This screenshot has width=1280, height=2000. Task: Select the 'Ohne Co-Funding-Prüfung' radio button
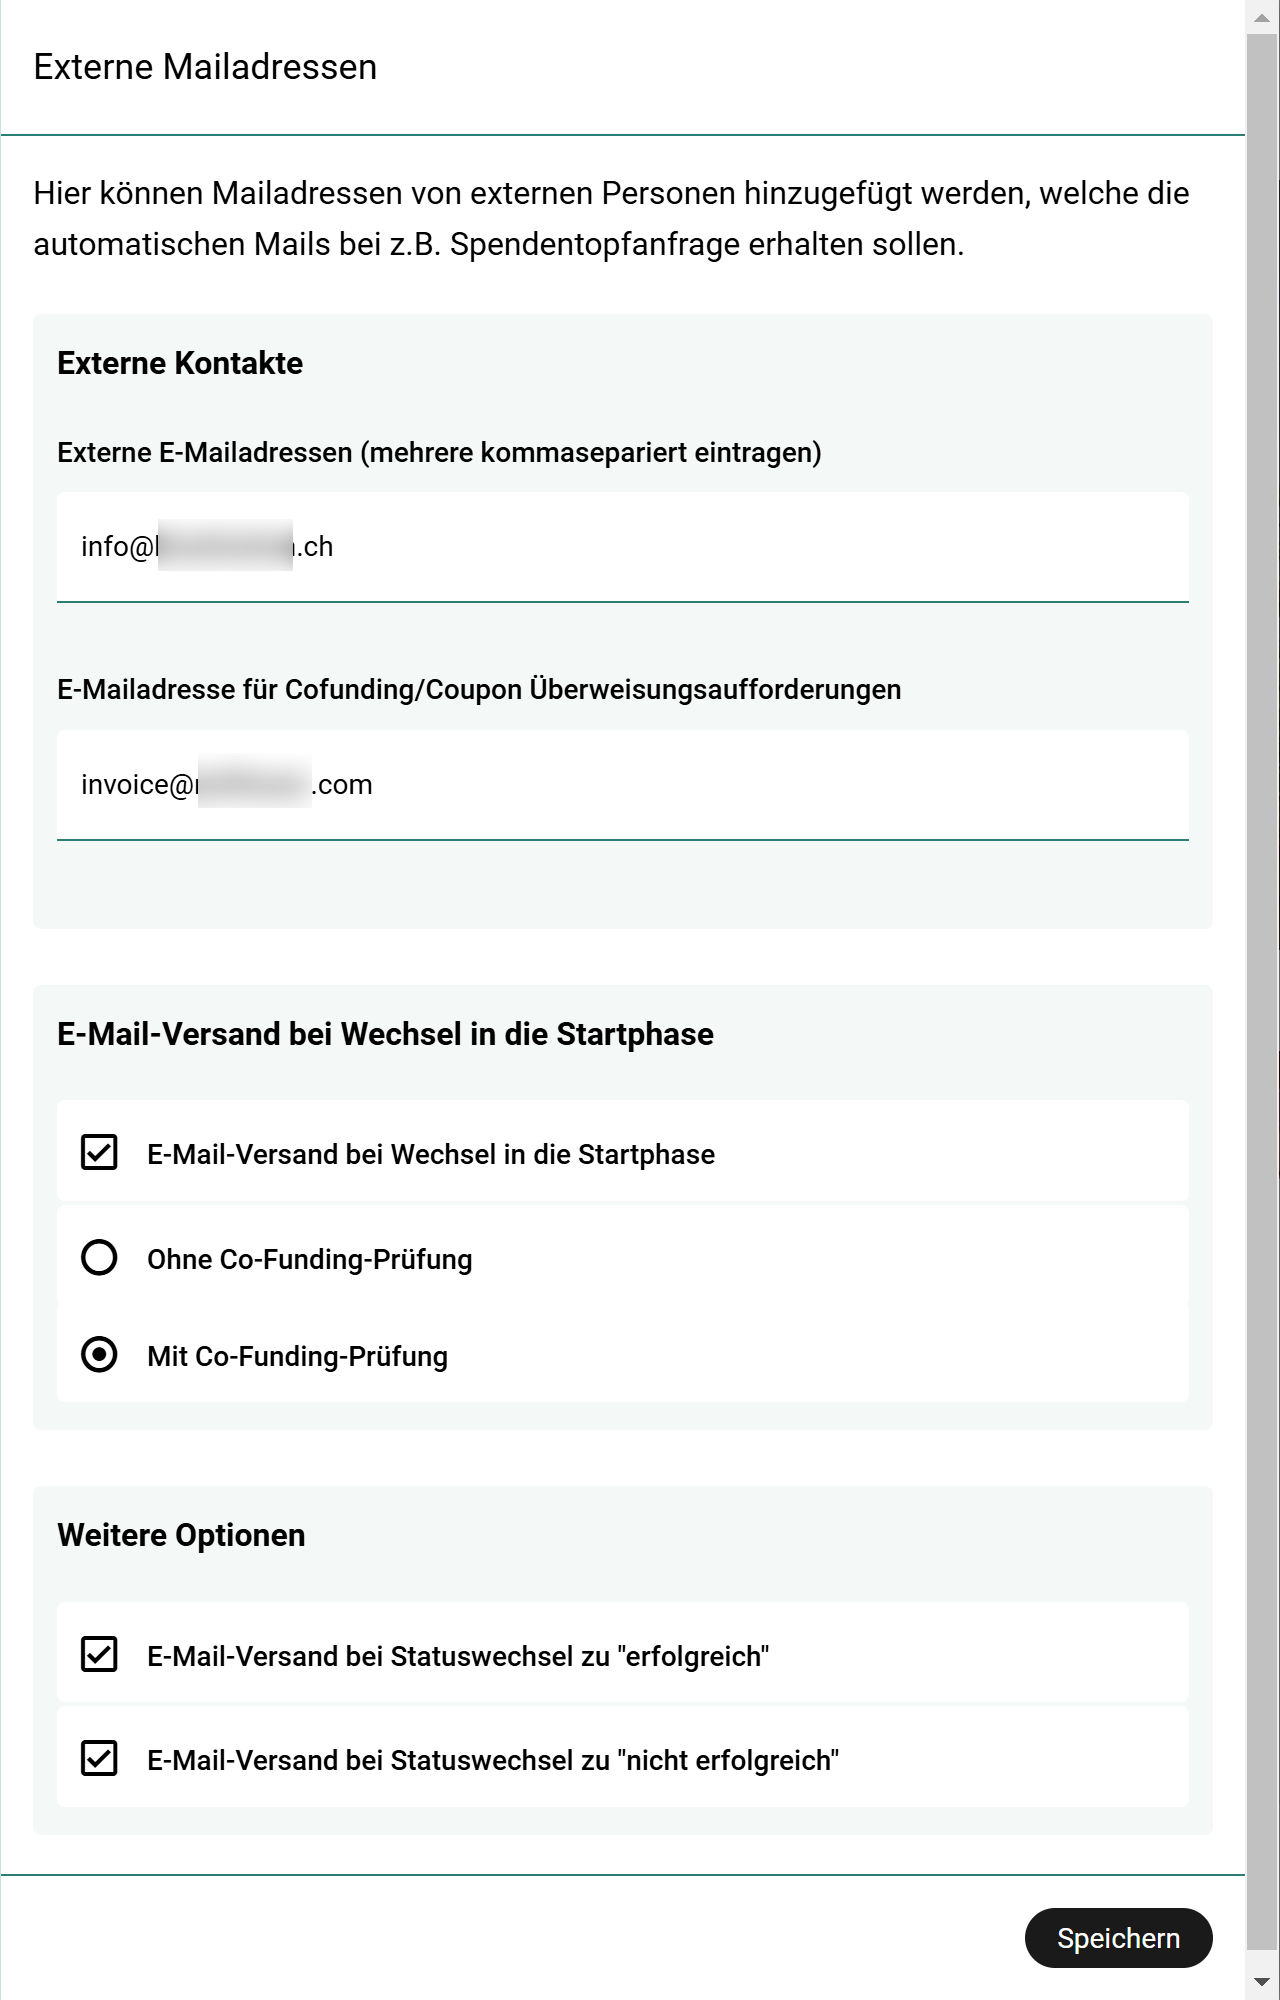pos(99,1258)
